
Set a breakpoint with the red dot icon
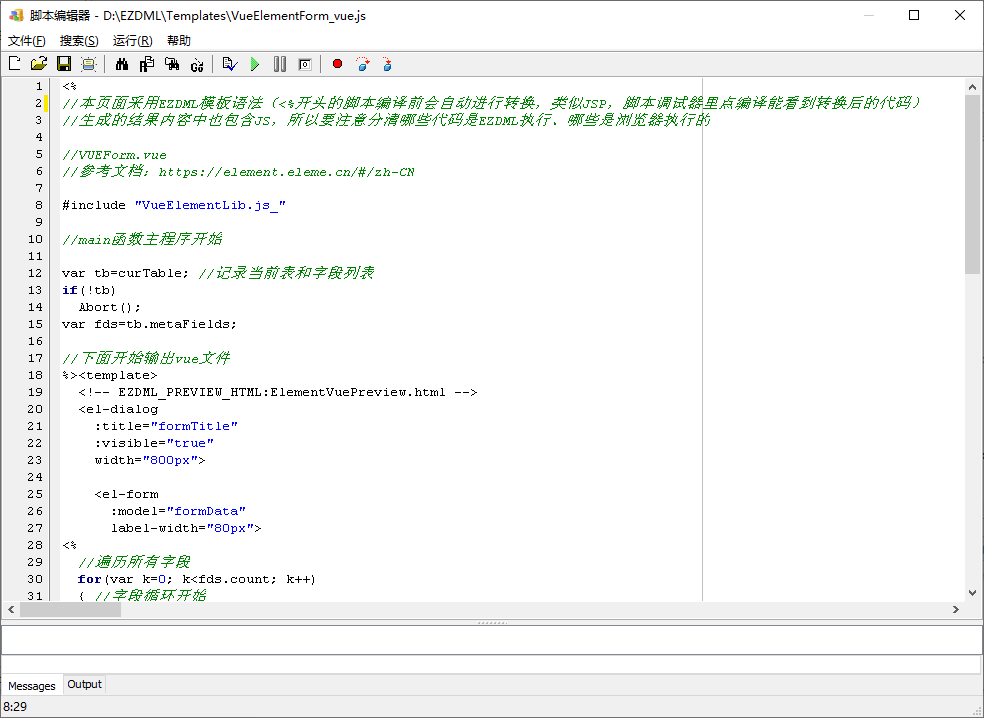[337, 63]
